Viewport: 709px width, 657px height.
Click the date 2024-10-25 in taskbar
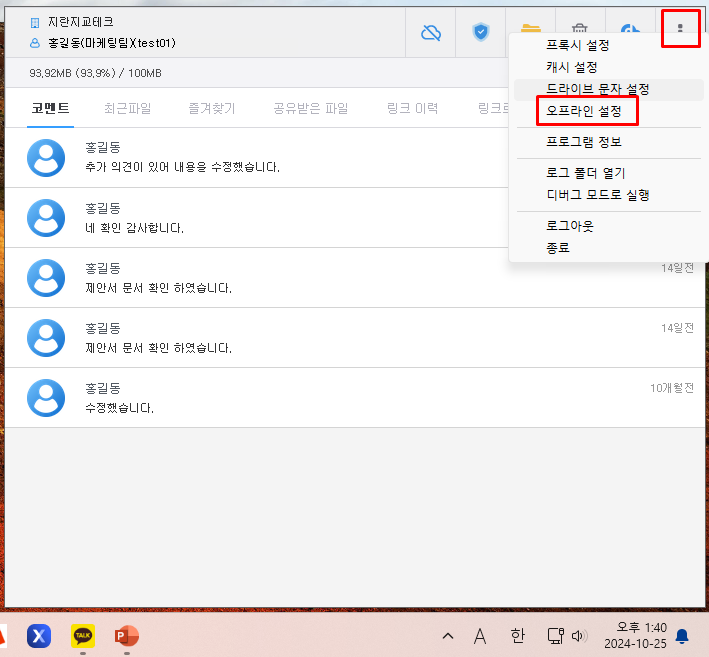[635, 643]
